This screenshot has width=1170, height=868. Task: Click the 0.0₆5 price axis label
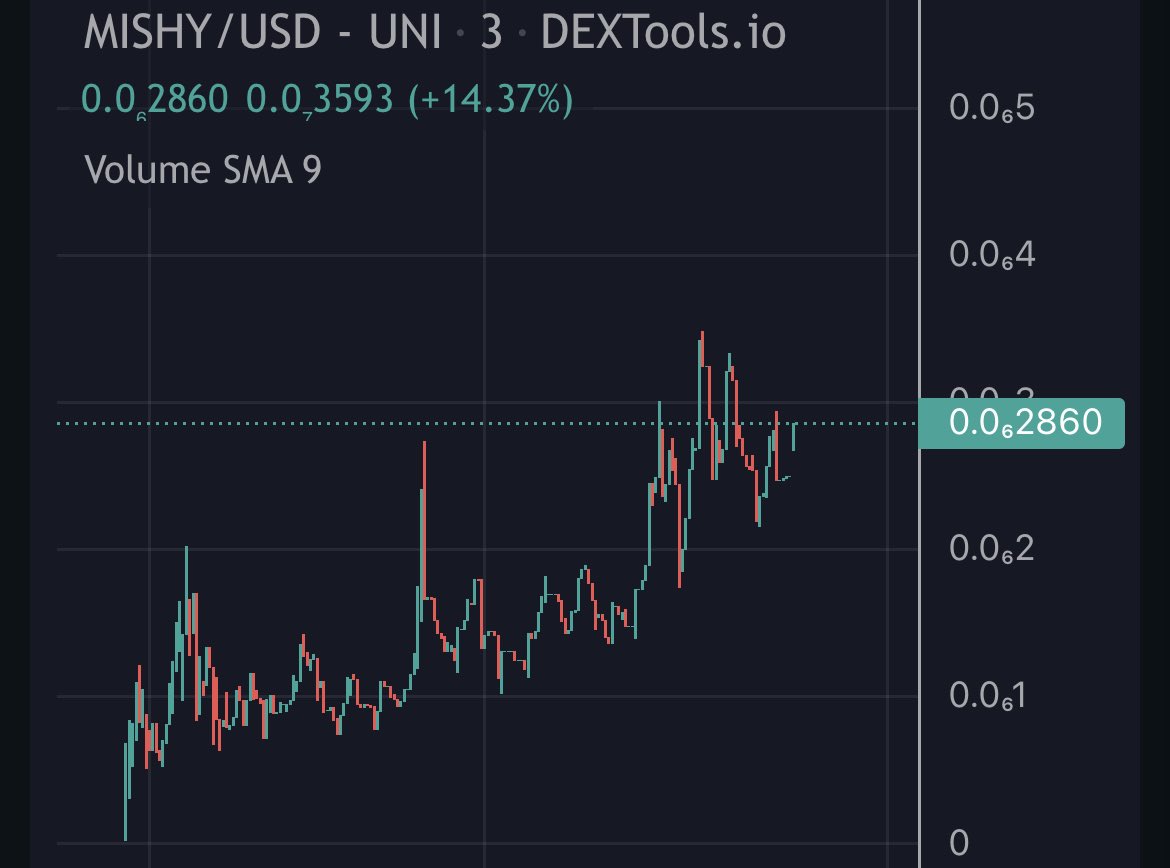point(992,107)
